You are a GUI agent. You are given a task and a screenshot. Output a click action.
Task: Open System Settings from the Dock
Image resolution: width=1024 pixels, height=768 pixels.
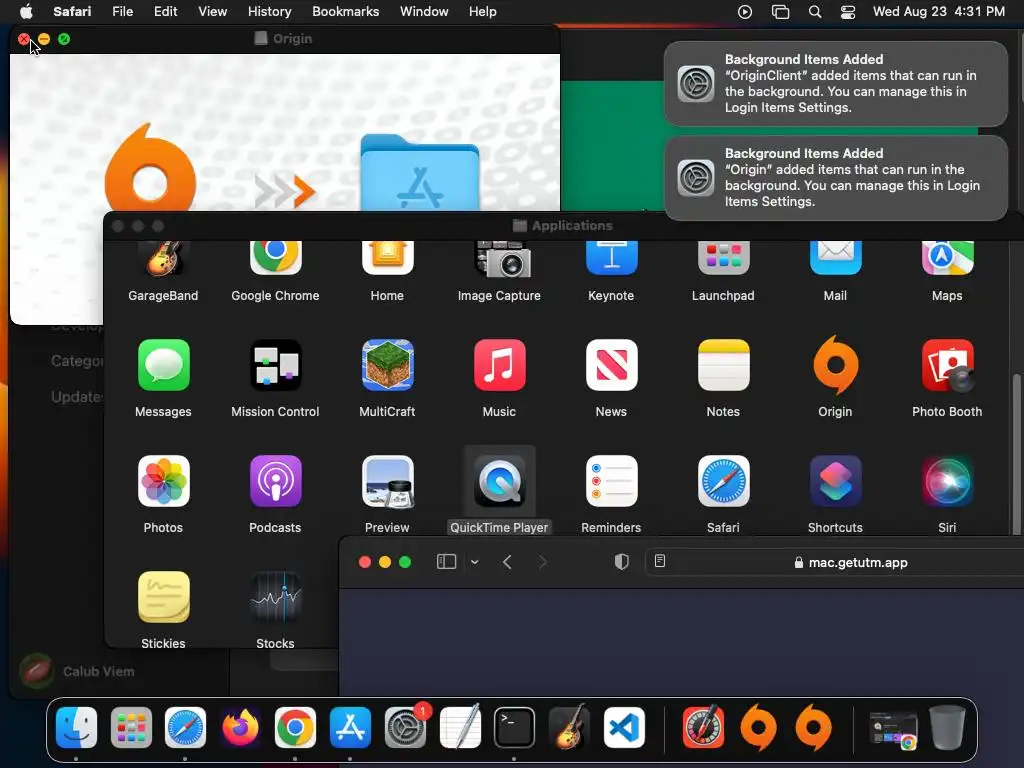click(x=406, y=728)
